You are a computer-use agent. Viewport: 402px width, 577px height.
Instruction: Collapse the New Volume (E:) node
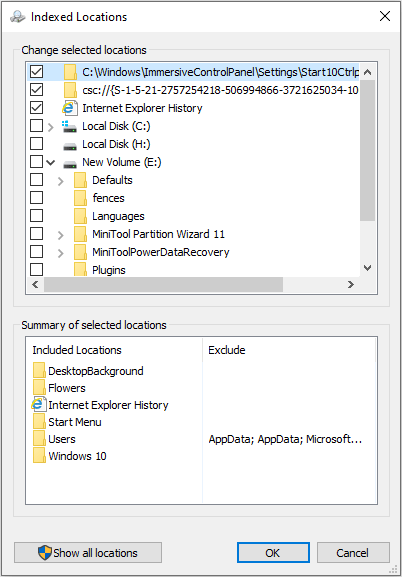coord(51,163)
